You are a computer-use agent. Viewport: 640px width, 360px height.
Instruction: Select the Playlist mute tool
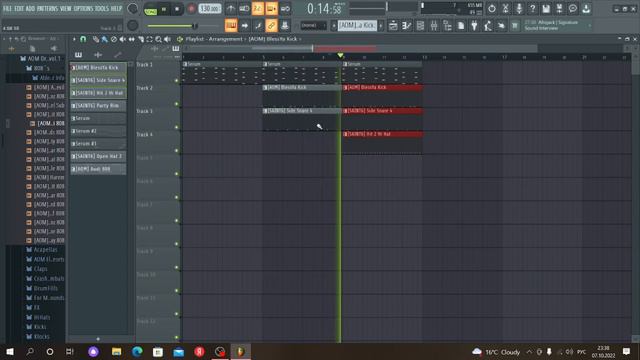[122, 39]
